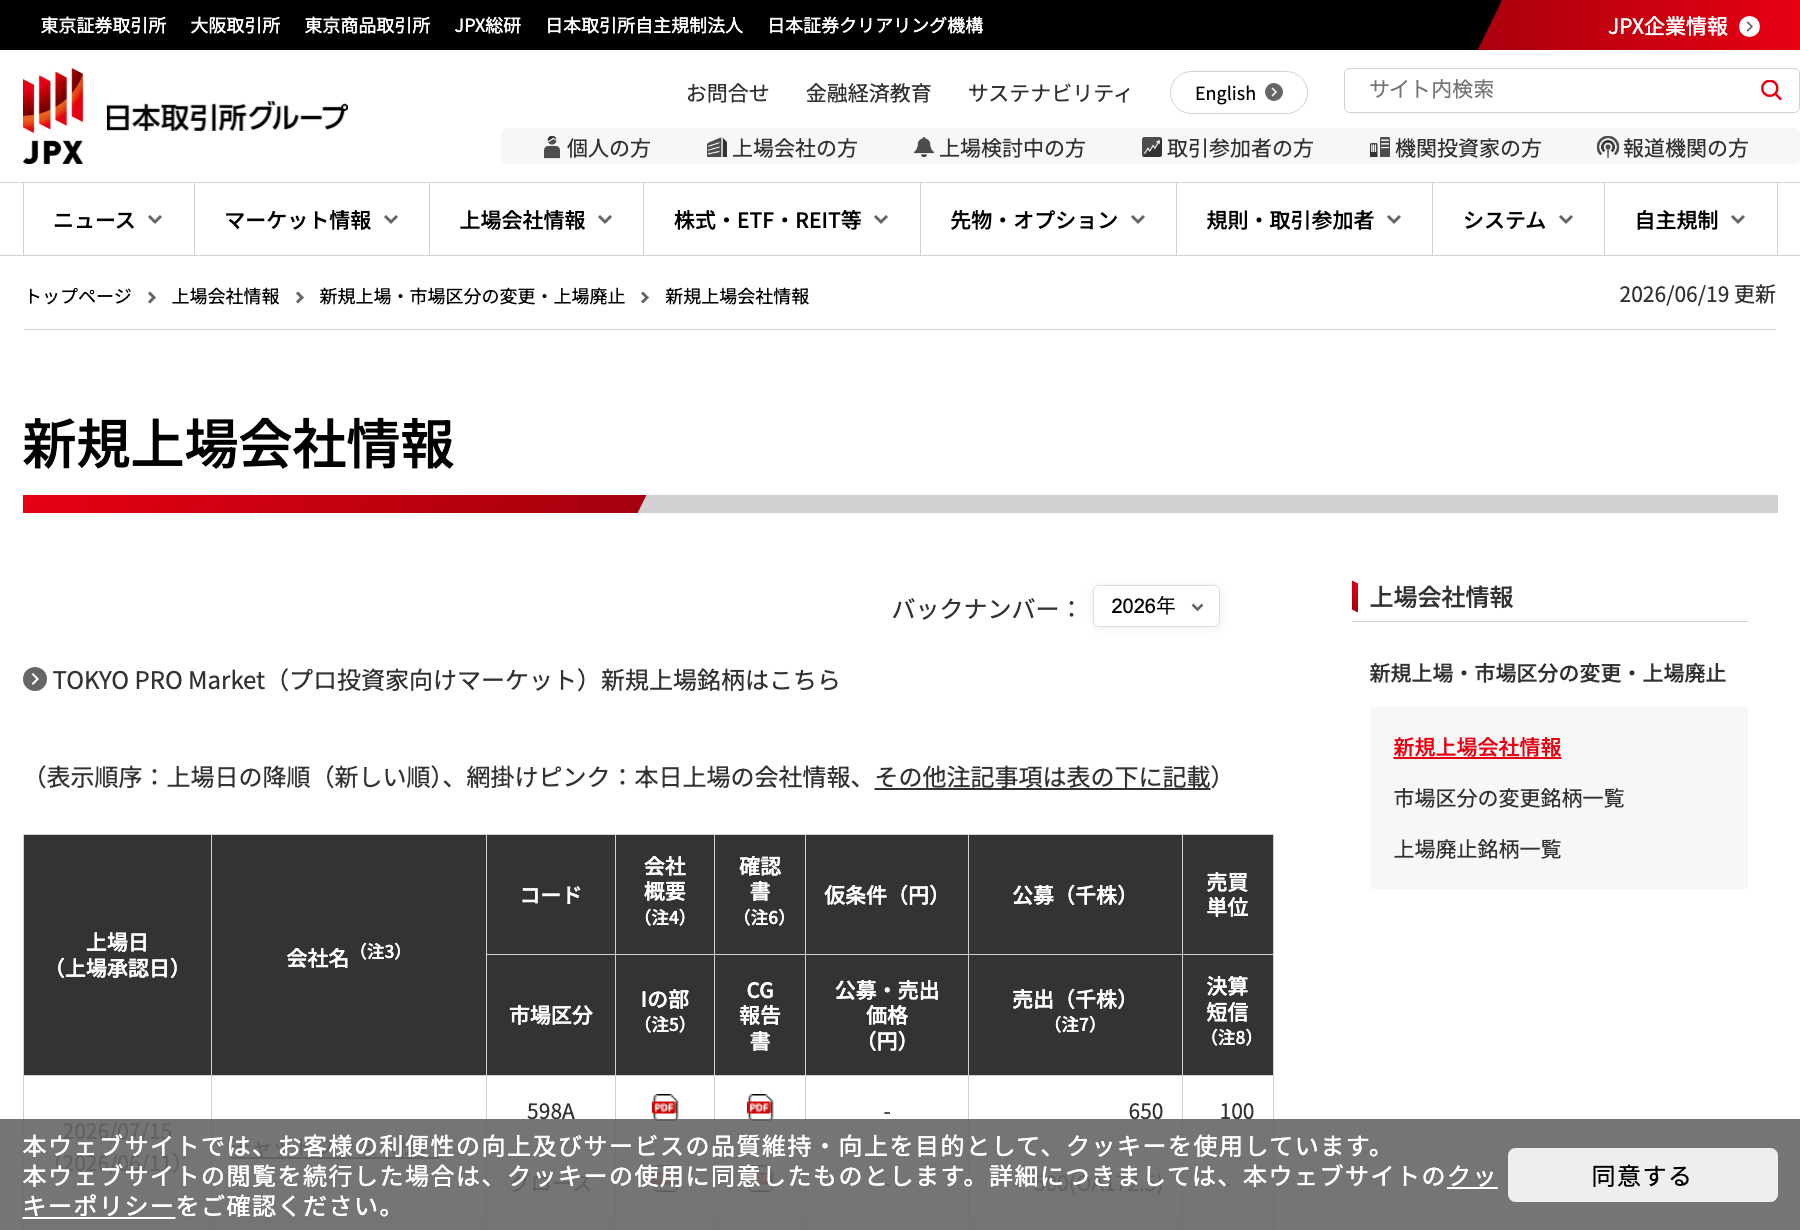Click the arrow icon in JPX企業情報
Viewport: 1800px width, 1230px height.
1750,27
